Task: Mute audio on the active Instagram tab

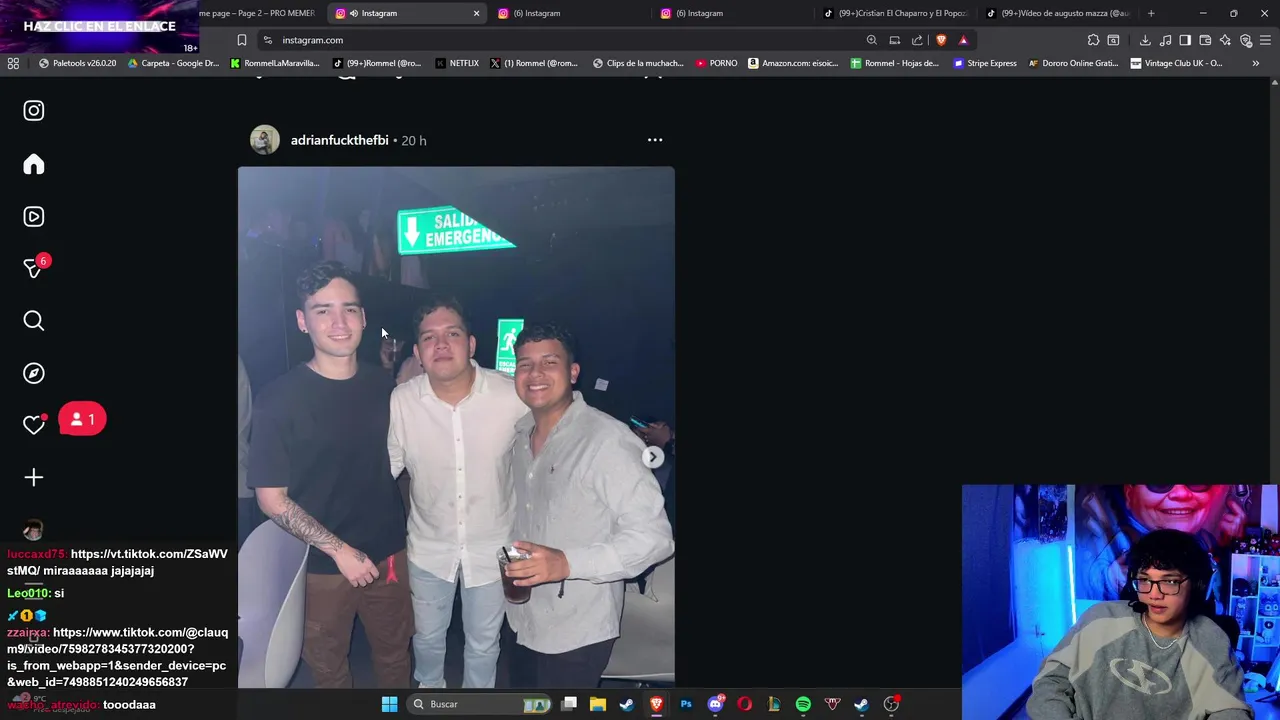Action: point(354,13)
